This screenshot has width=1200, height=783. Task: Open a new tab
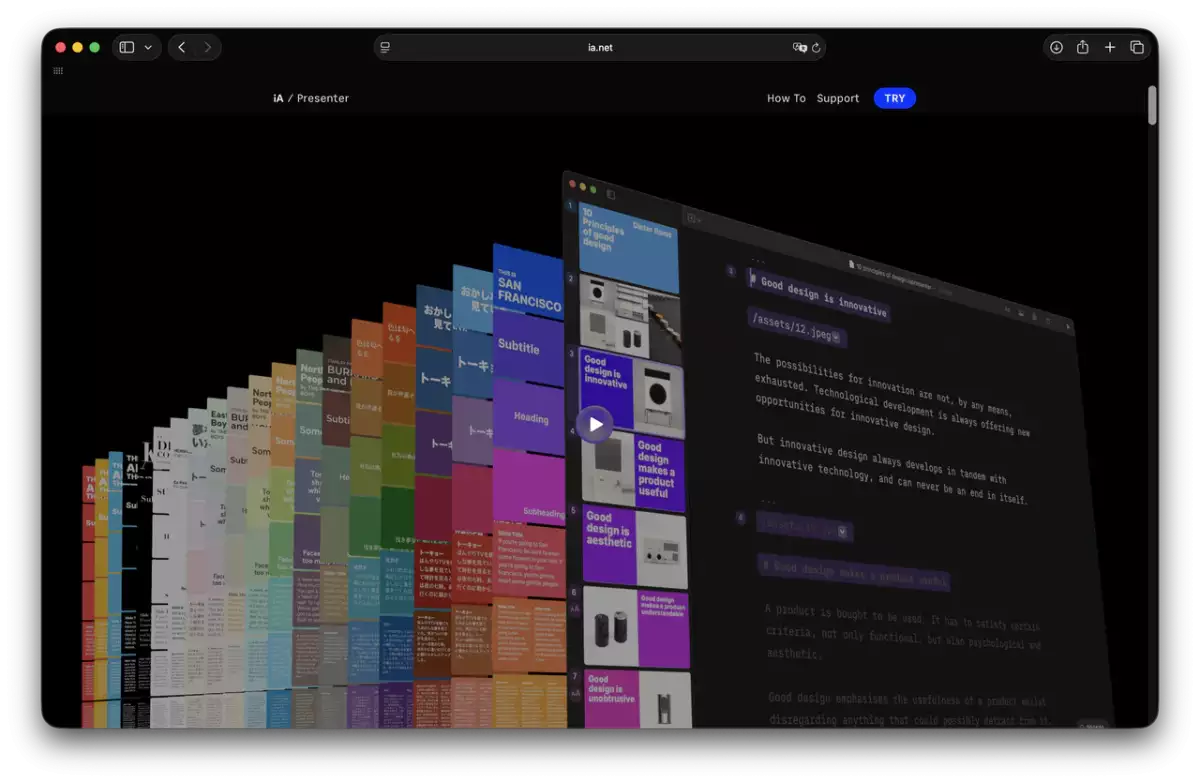click(1110, 47)
